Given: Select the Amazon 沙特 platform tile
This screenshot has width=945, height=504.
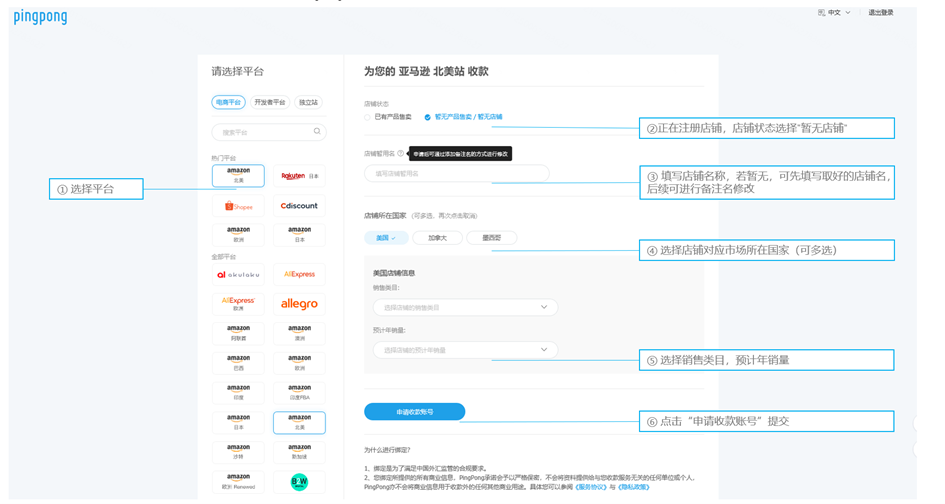Looking at the screenshot, I should [238, 452].
